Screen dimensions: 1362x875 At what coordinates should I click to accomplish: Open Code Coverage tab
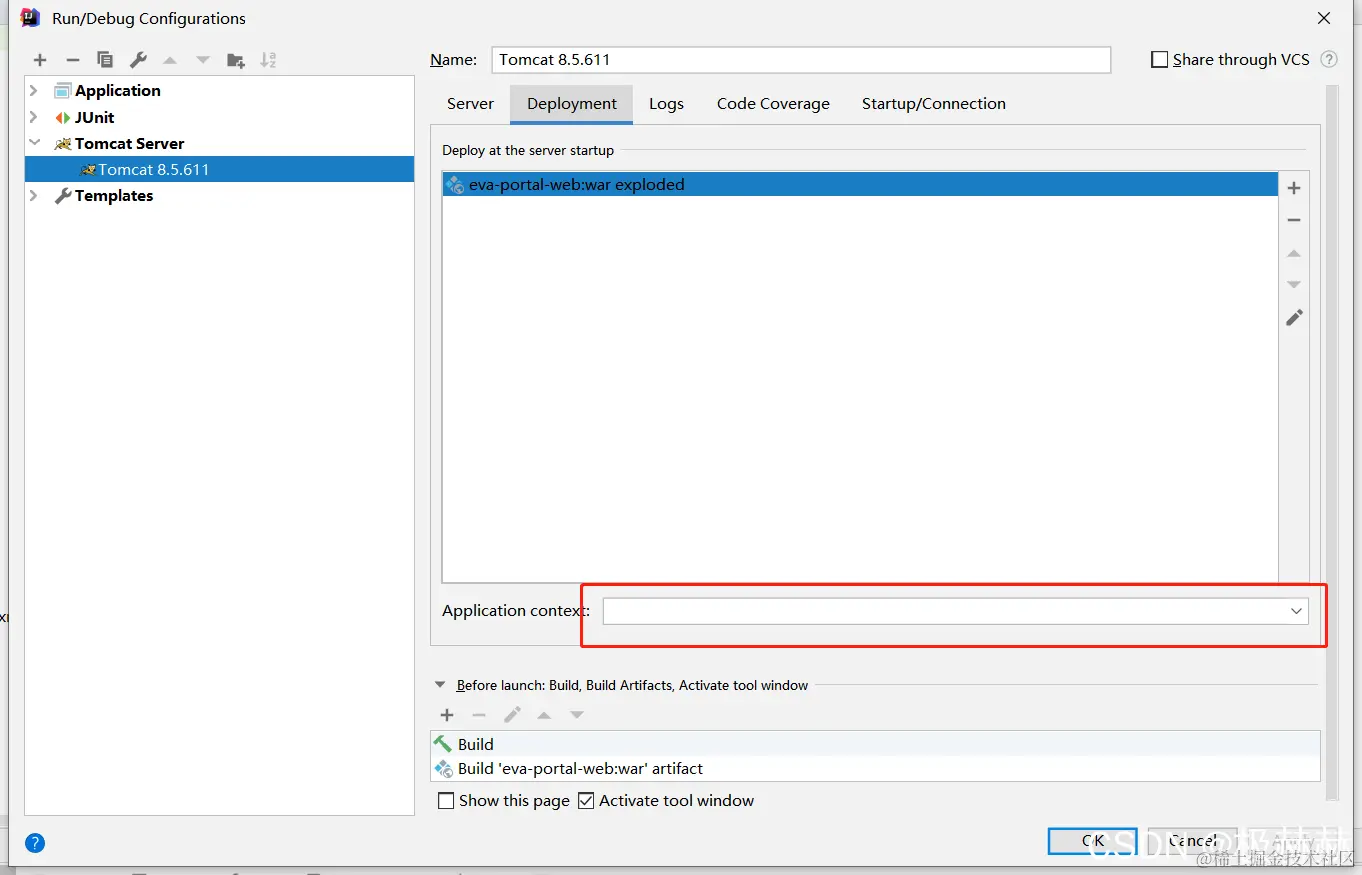[773, 104]
